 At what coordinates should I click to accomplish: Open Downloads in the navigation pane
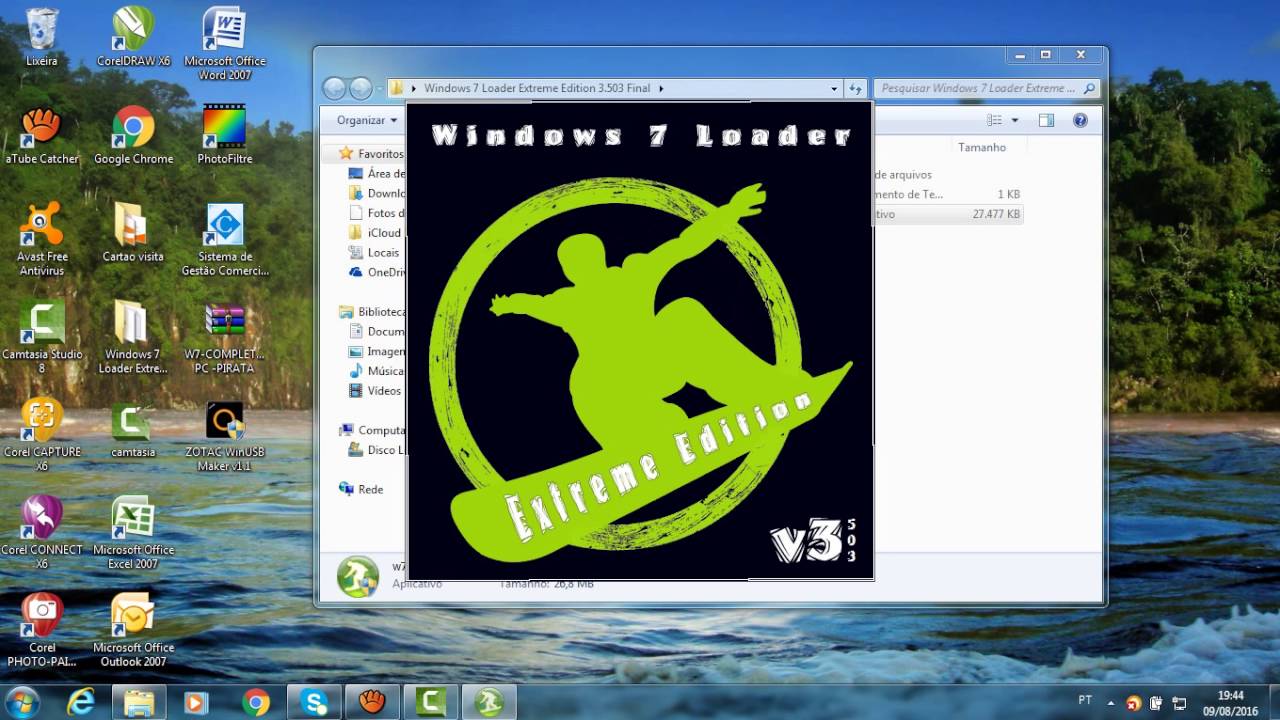point(377,193)
